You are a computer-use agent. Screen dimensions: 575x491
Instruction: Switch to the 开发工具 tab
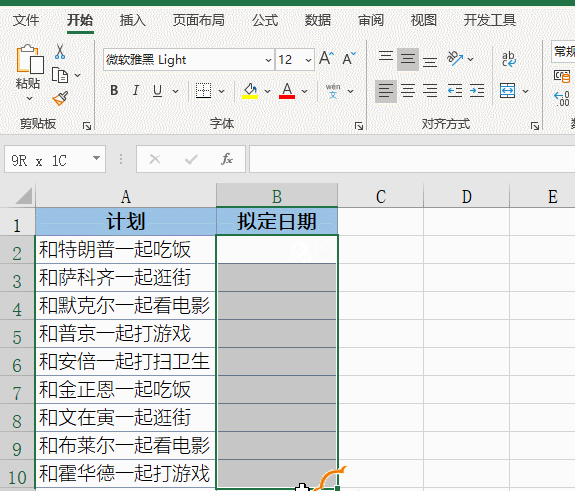tap(490, 20)
